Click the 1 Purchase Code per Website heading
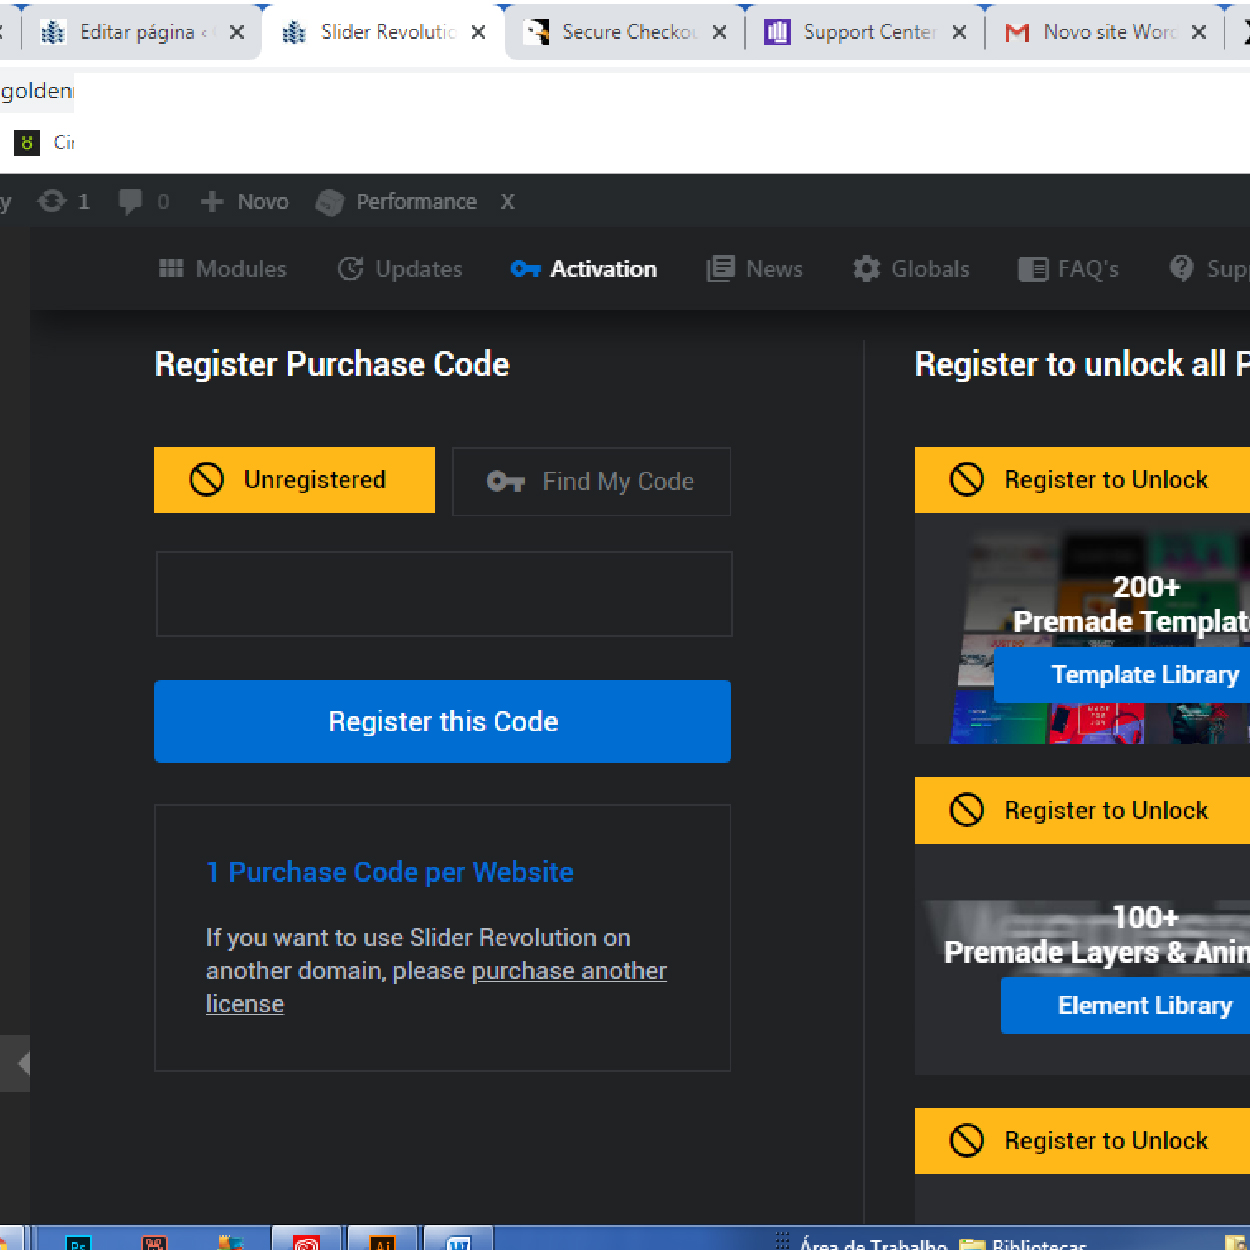 click(390, 872)
